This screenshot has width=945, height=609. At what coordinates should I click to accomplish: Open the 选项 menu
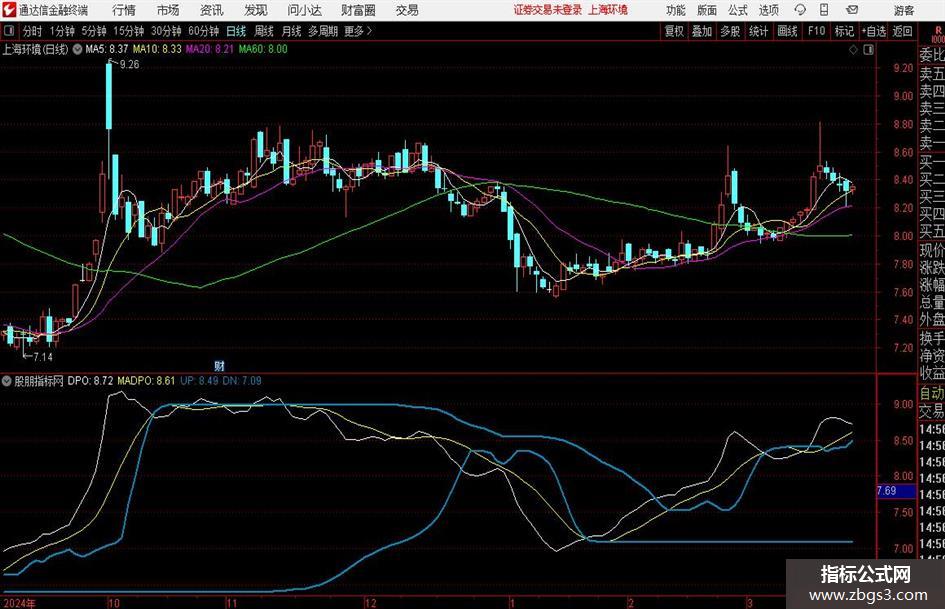[x=768, y=10]
